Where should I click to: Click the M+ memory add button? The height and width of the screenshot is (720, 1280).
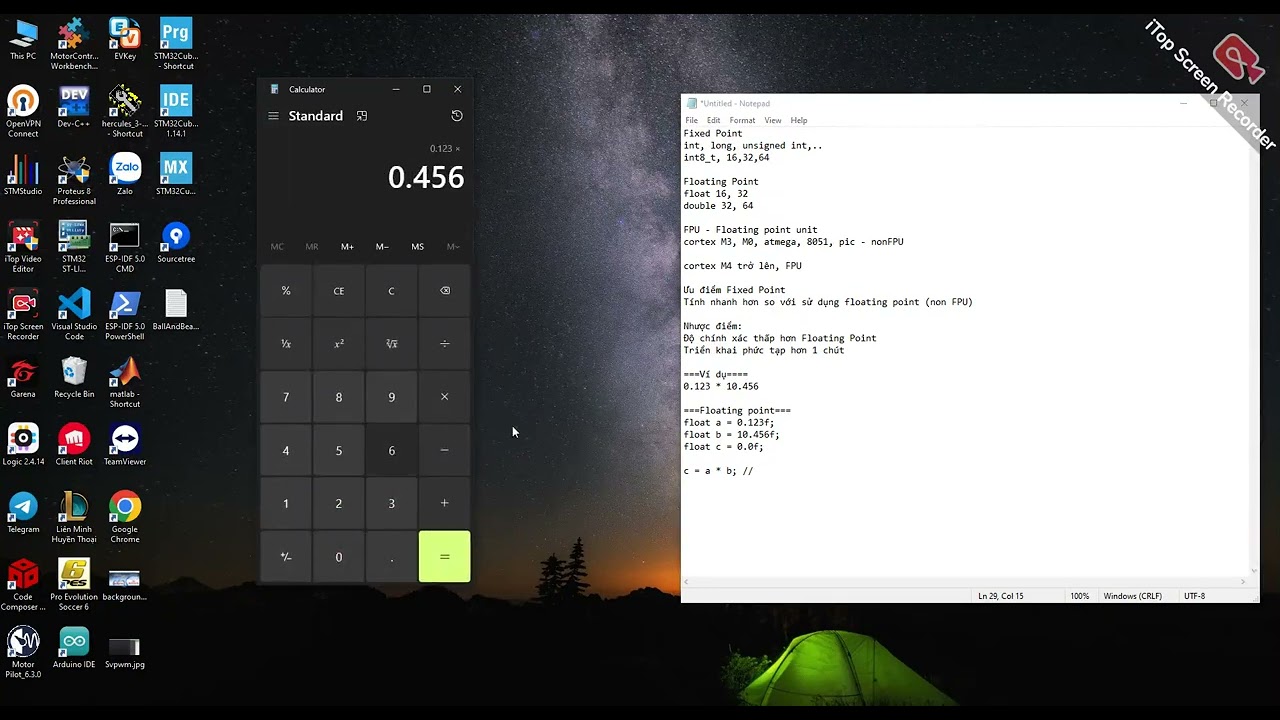pyautogui.click(x=347, y=246)
